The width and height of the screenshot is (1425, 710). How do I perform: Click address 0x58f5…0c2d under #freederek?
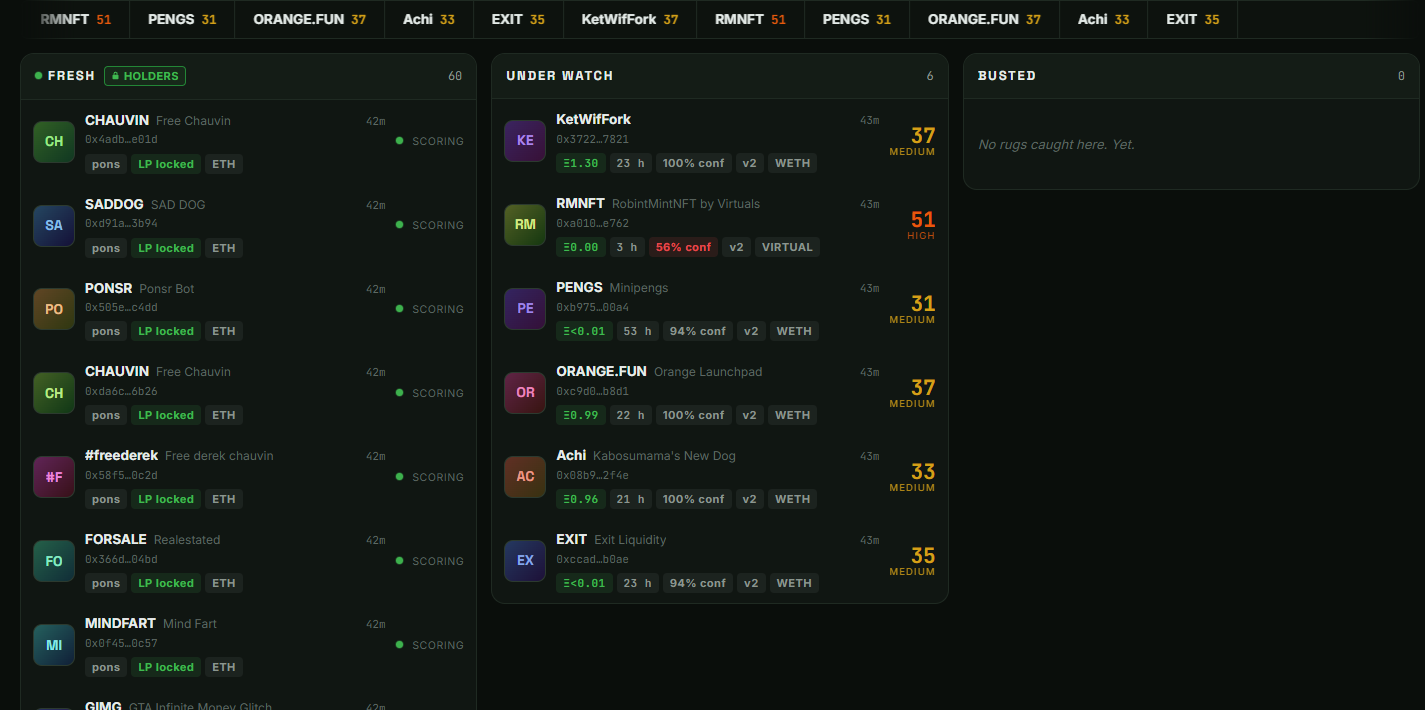[121, 475]
